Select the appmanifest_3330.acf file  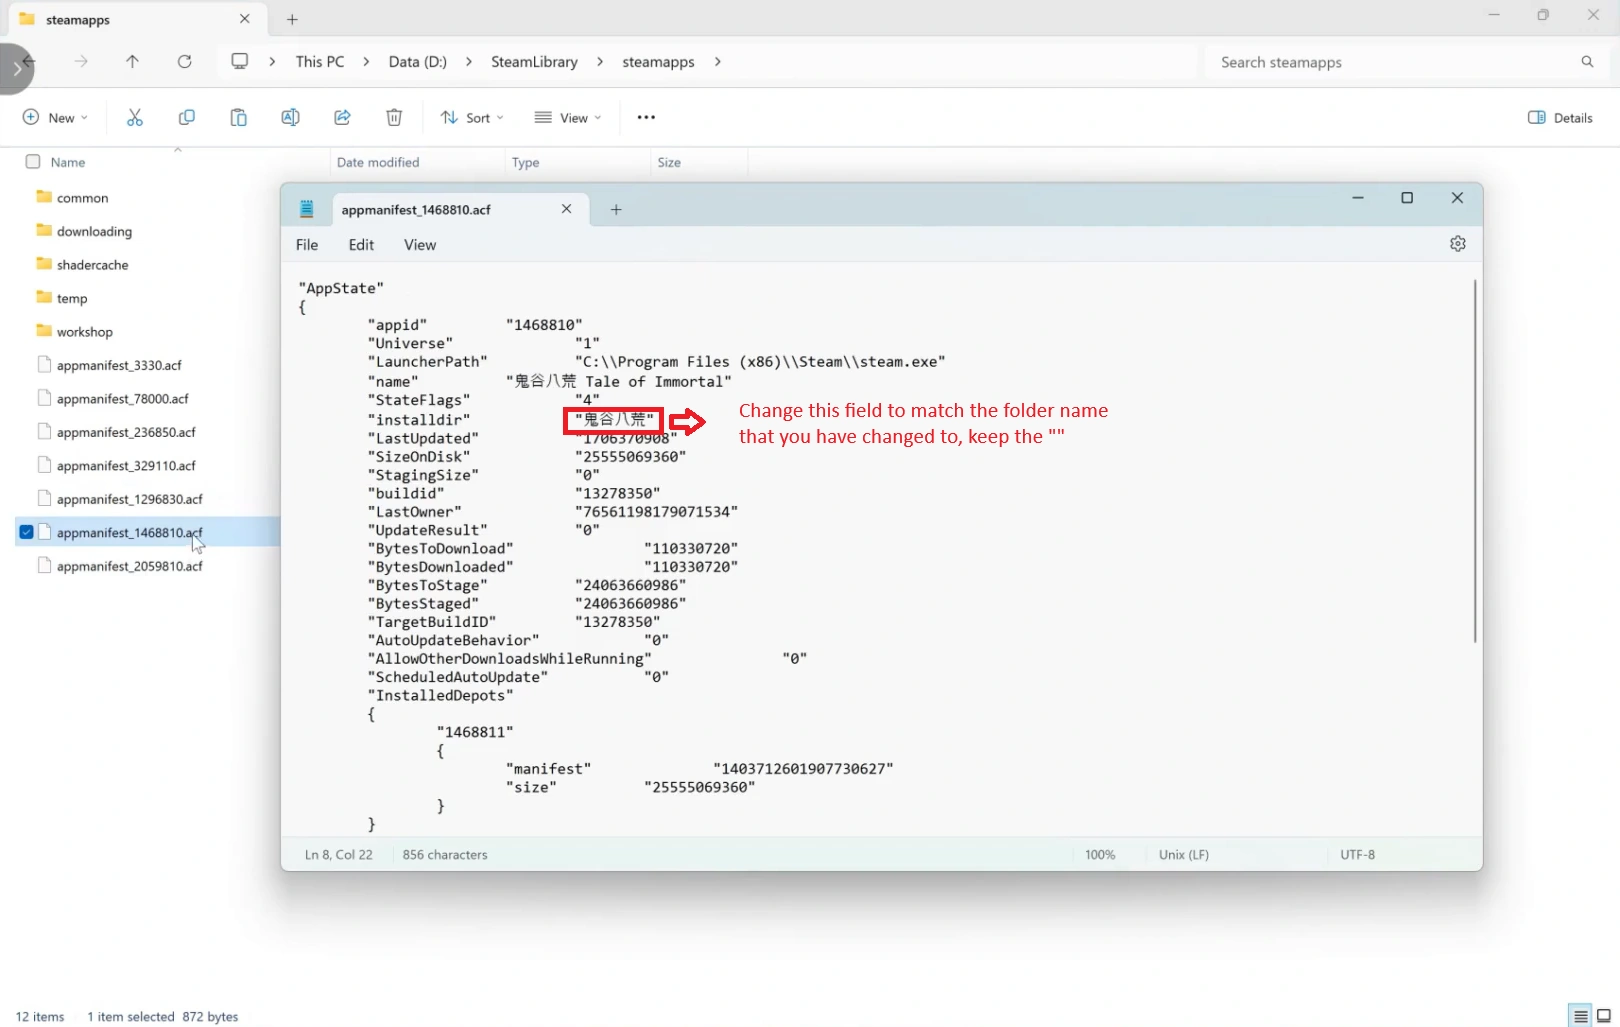[x=119, y=365]
